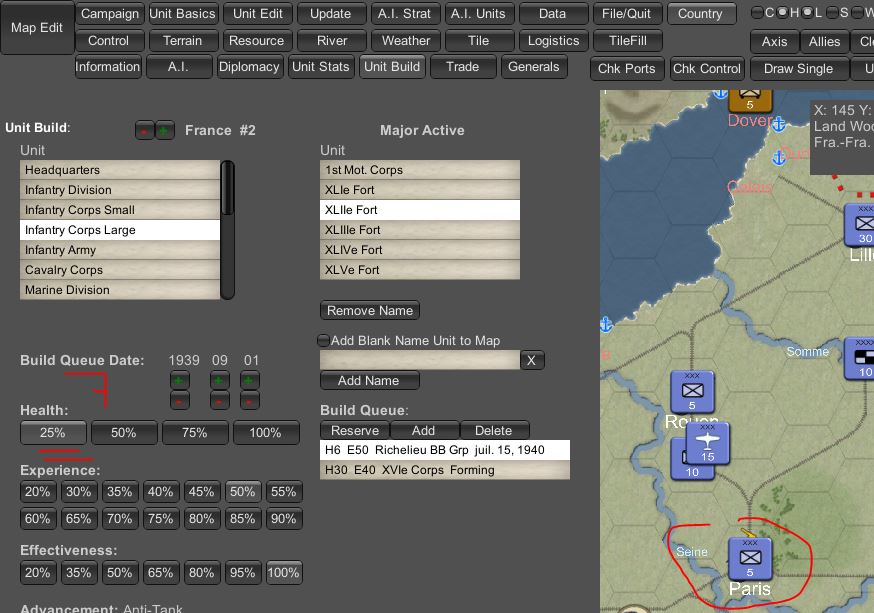The height and width of the screenshot is (613, 874).
Task: Click the unit type list scrollbar
Action: point(227,230)
